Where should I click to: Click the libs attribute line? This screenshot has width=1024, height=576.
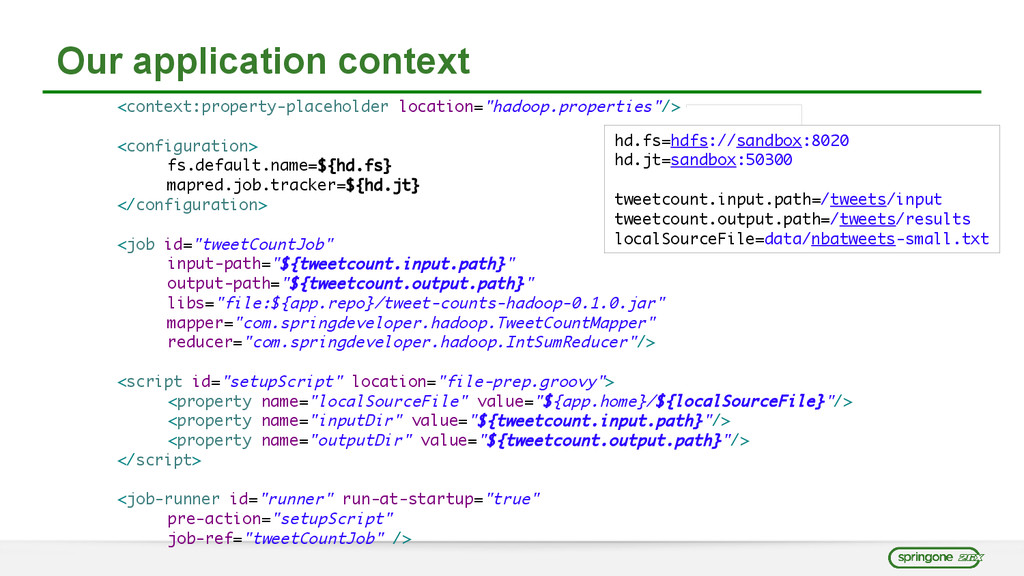416,303
